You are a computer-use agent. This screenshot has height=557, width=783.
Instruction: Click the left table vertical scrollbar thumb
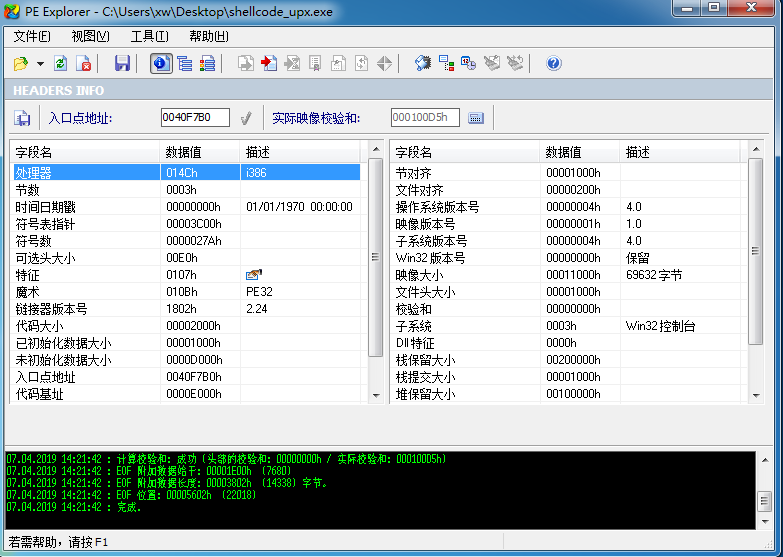click(x=376, y=257)
